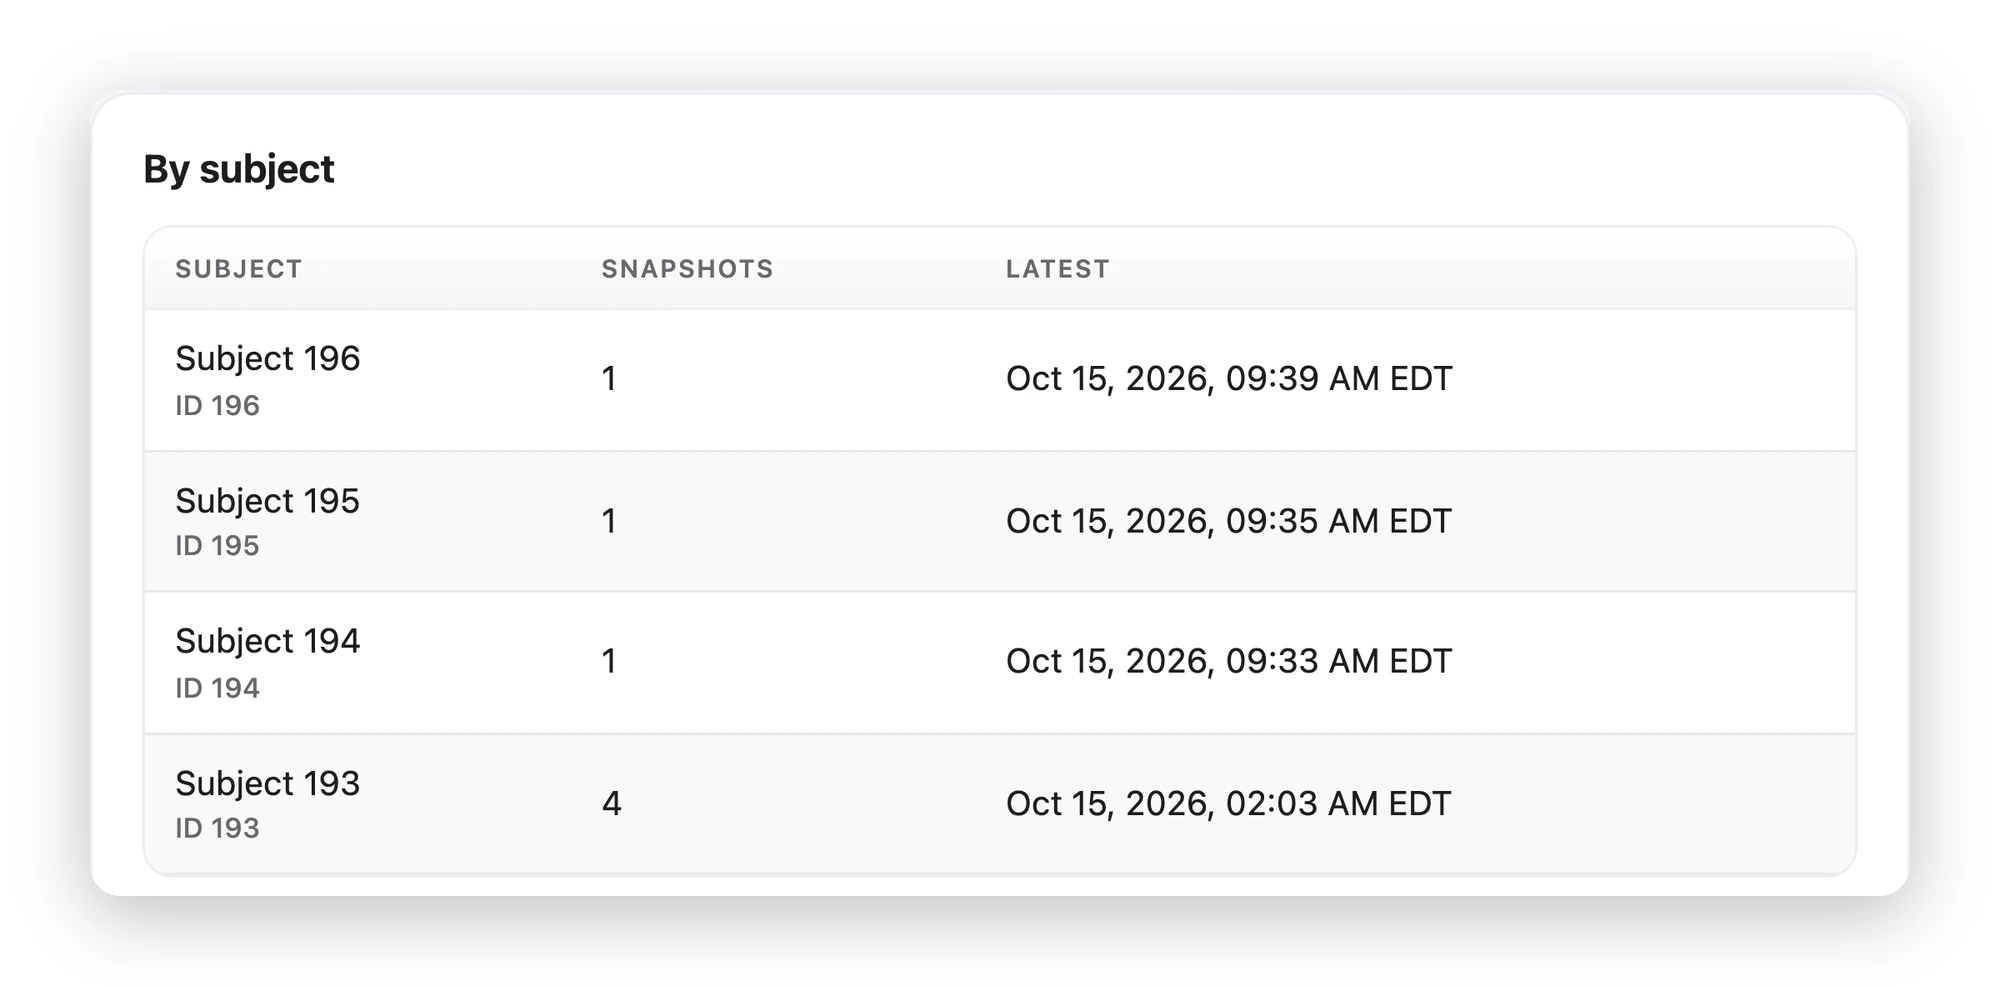
Task: Click the ID 194 label
Action: pos(217,688)
